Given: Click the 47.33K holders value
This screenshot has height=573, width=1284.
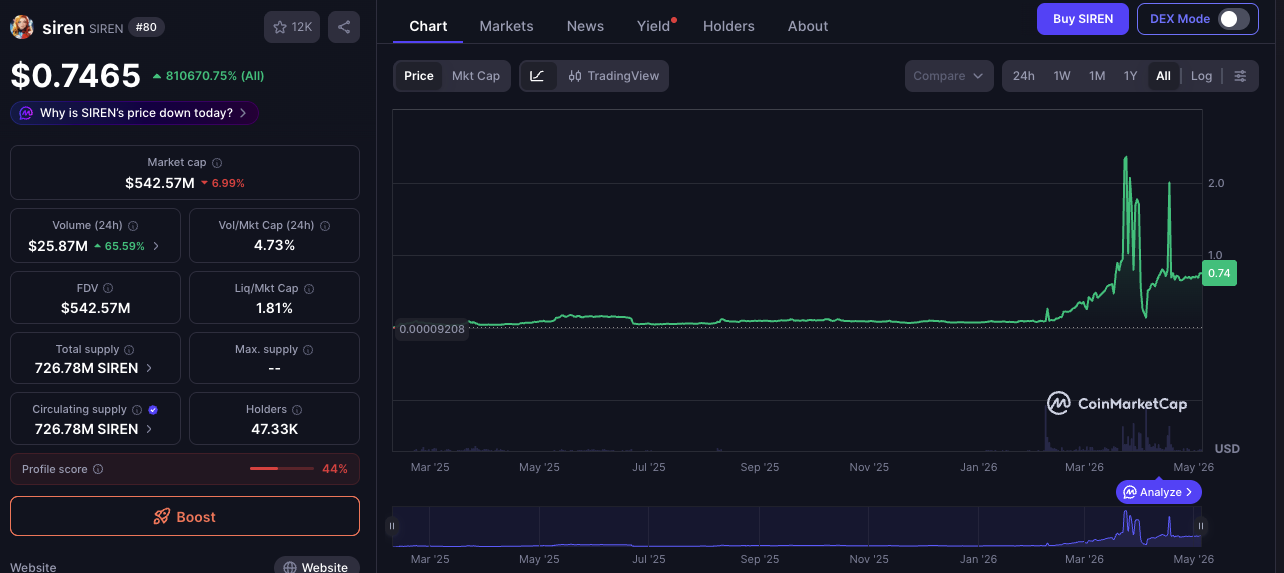Looking at the screenshot, I should (x=274, y=429).
